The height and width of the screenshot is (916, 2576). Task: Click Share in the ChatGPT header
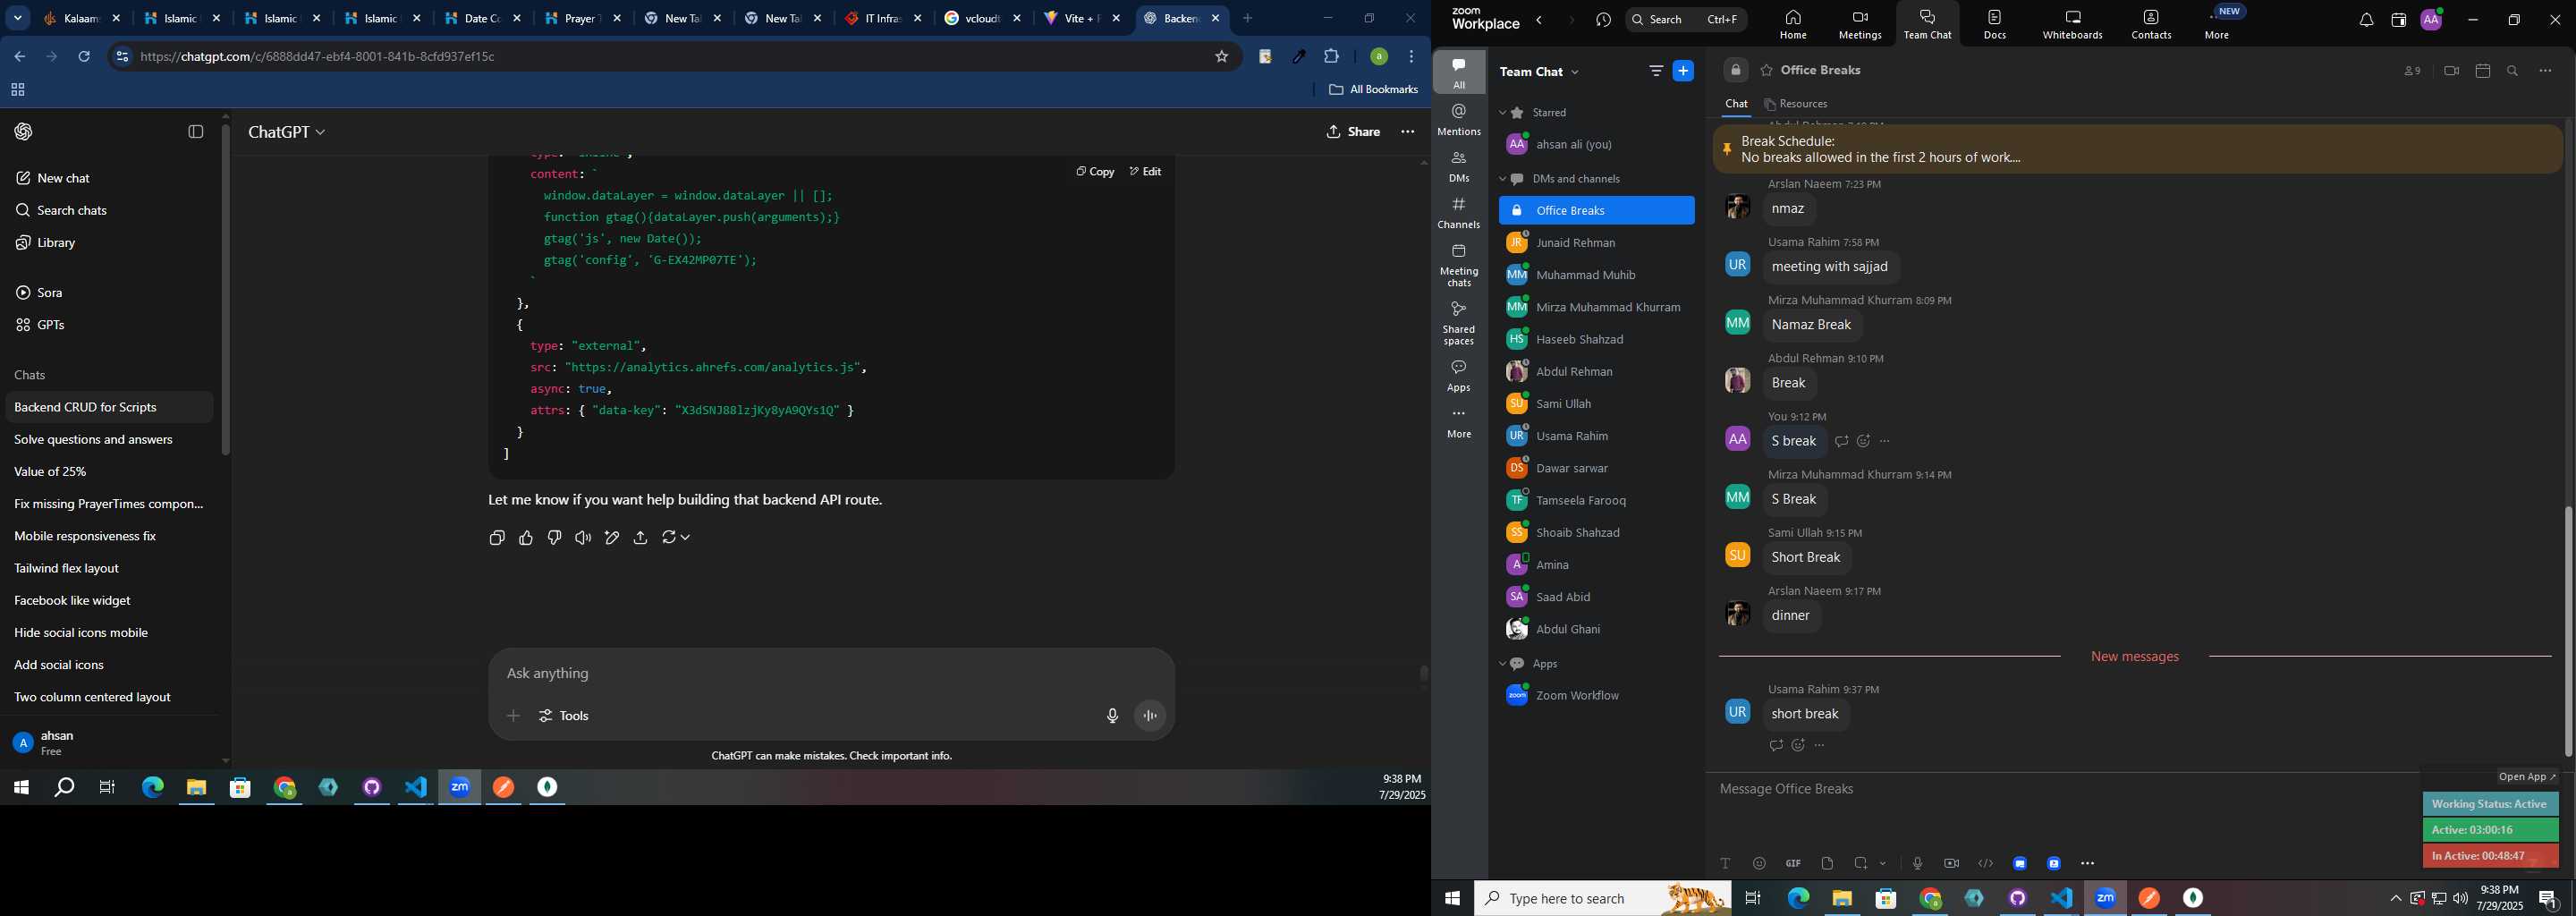coord(1354,132)
